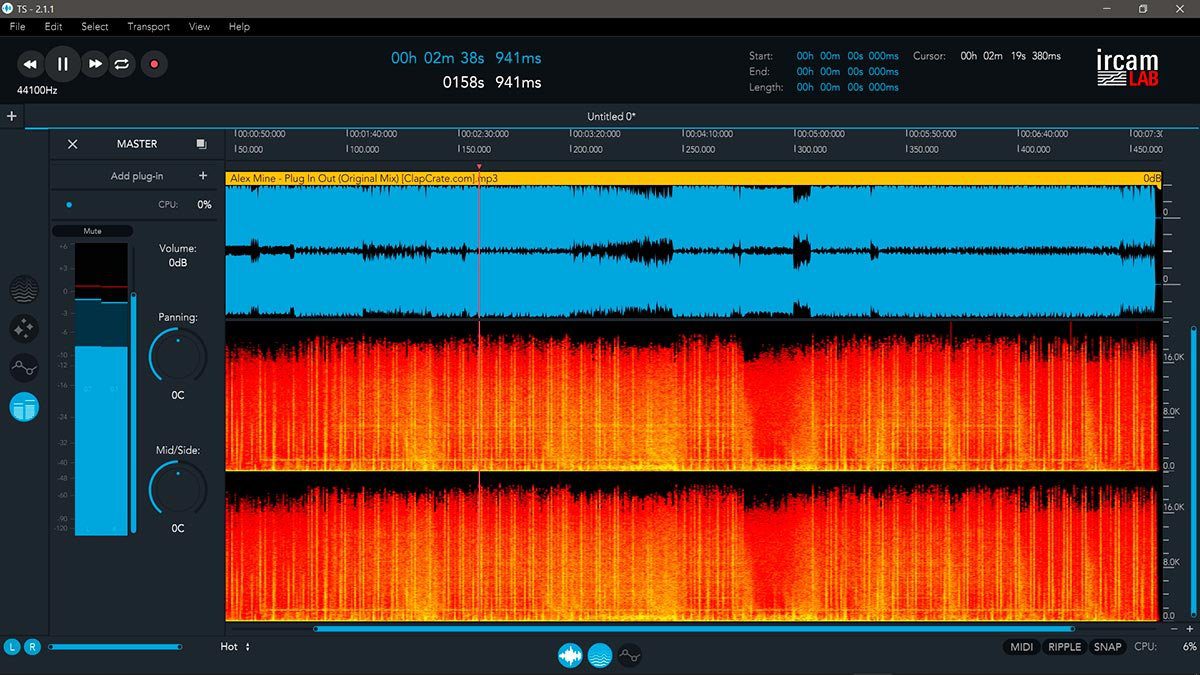Open the sparkle effects tool in sidebar
Screen dimensions: 1200x675
(x=24, y=328)
